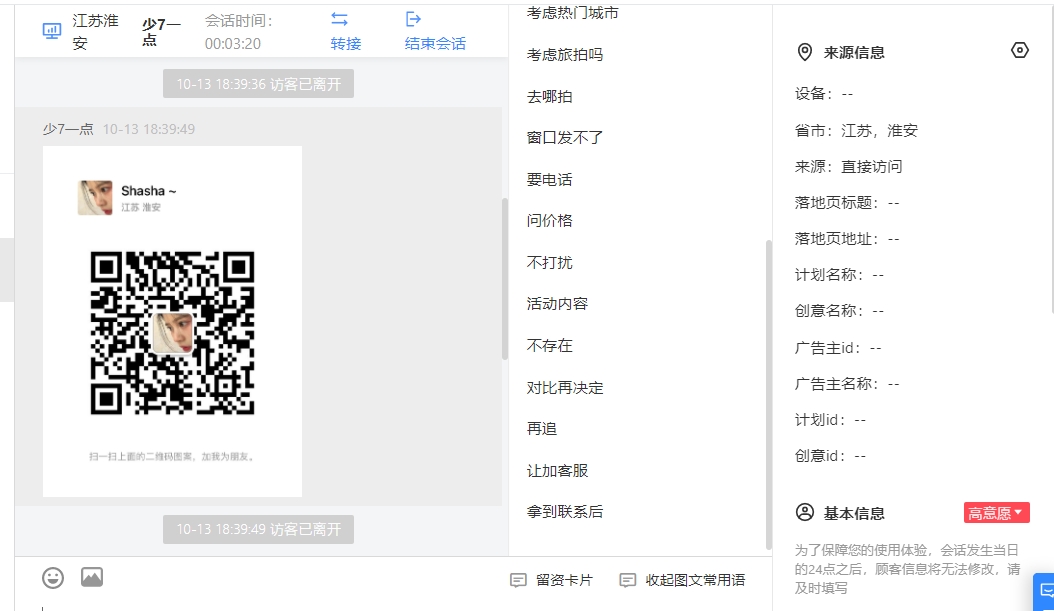The width and height of the screenshot is (1054, 611).
Task: Click the 结束会话 exit icon
Action: (x=413, y=19)
